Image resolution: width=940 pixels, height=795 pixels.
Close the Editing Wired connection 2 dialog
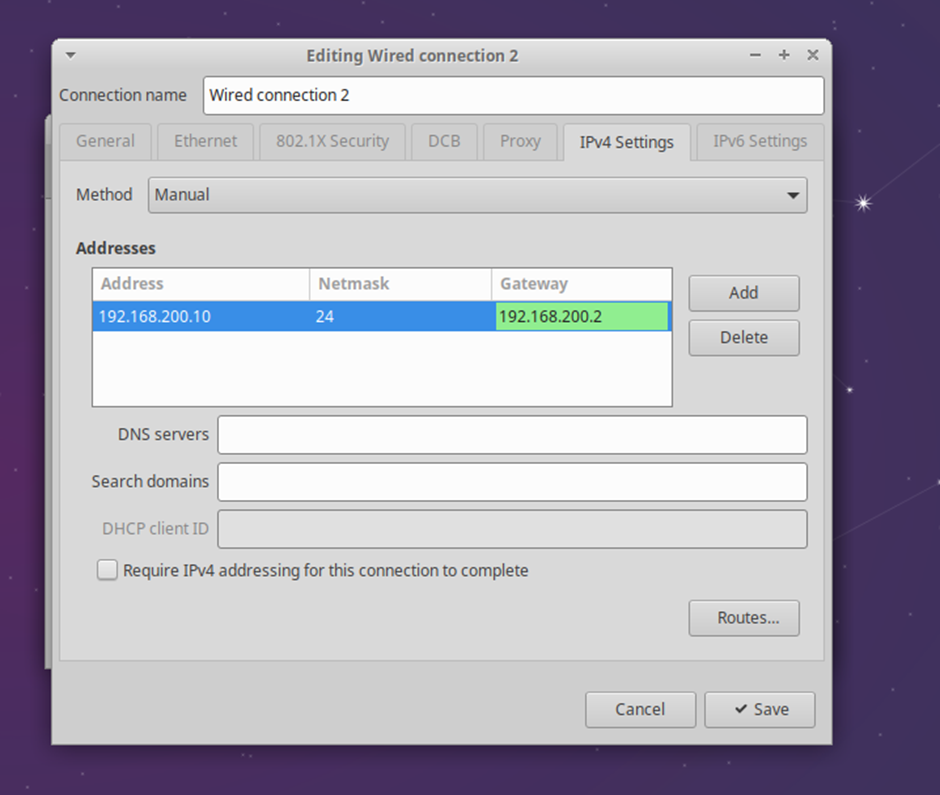(812, 55)
